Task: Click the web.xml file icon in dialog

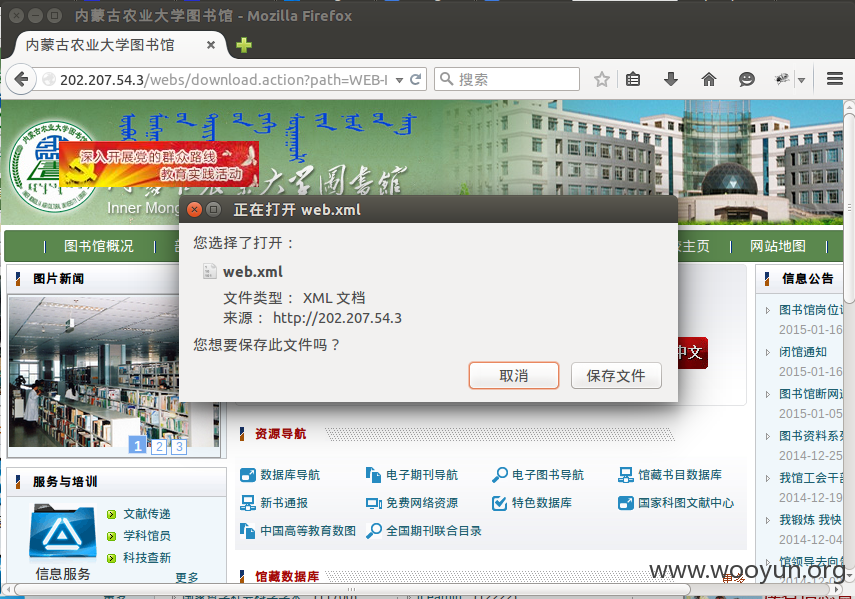Action: pos(209,271)
